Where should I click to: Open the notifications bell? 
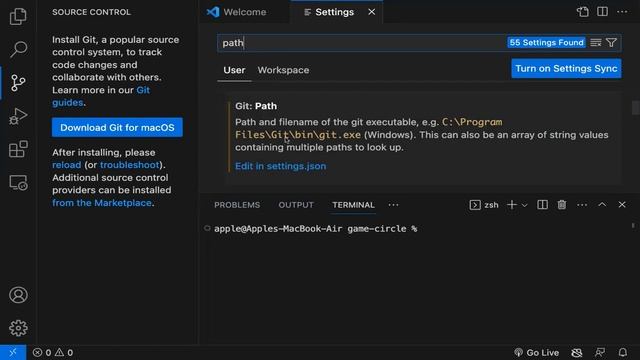(622, 352)
